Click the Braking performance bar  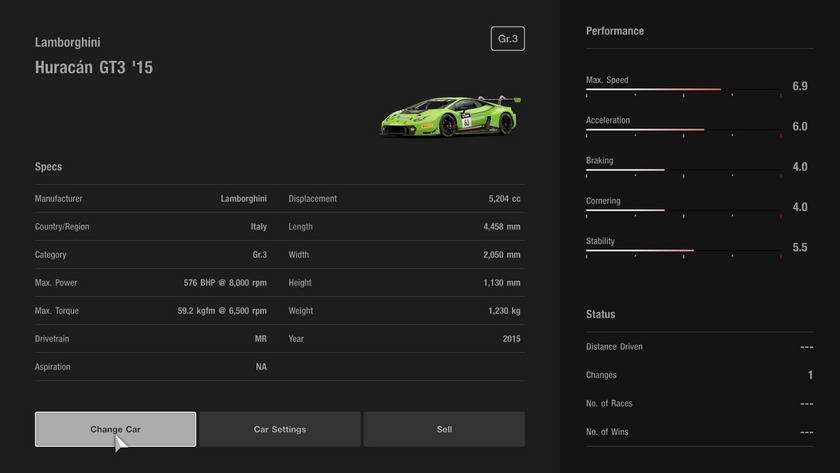[x=683, y=170]
